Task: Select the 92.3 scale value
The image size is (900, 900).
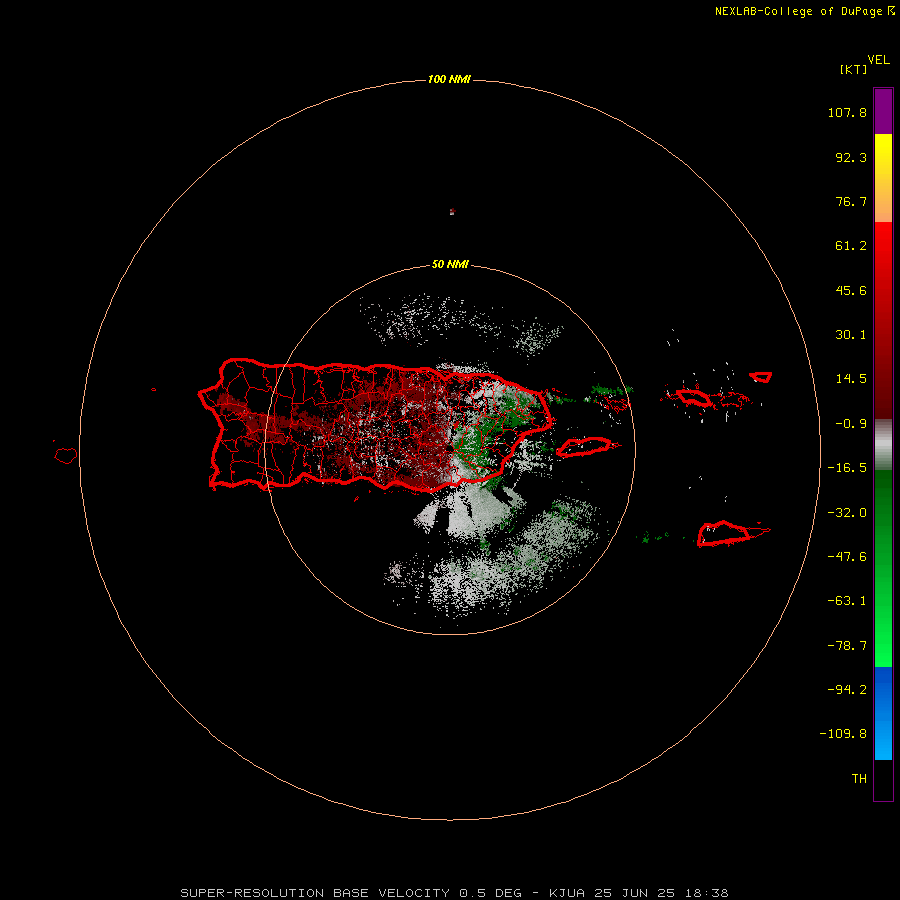Action: click(851, 157)
